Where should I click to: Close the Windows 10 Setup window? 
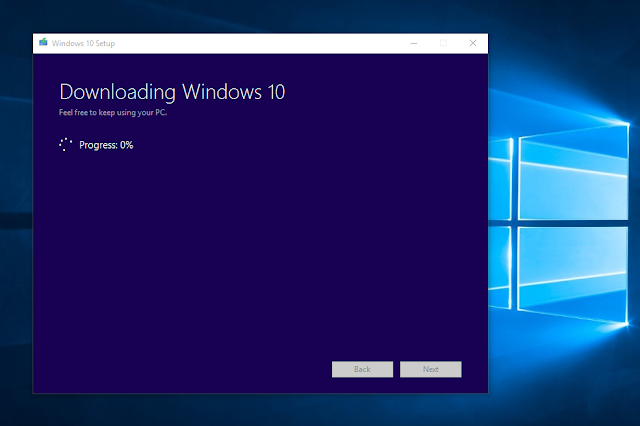pyautogui.click(x=473, y=43)
